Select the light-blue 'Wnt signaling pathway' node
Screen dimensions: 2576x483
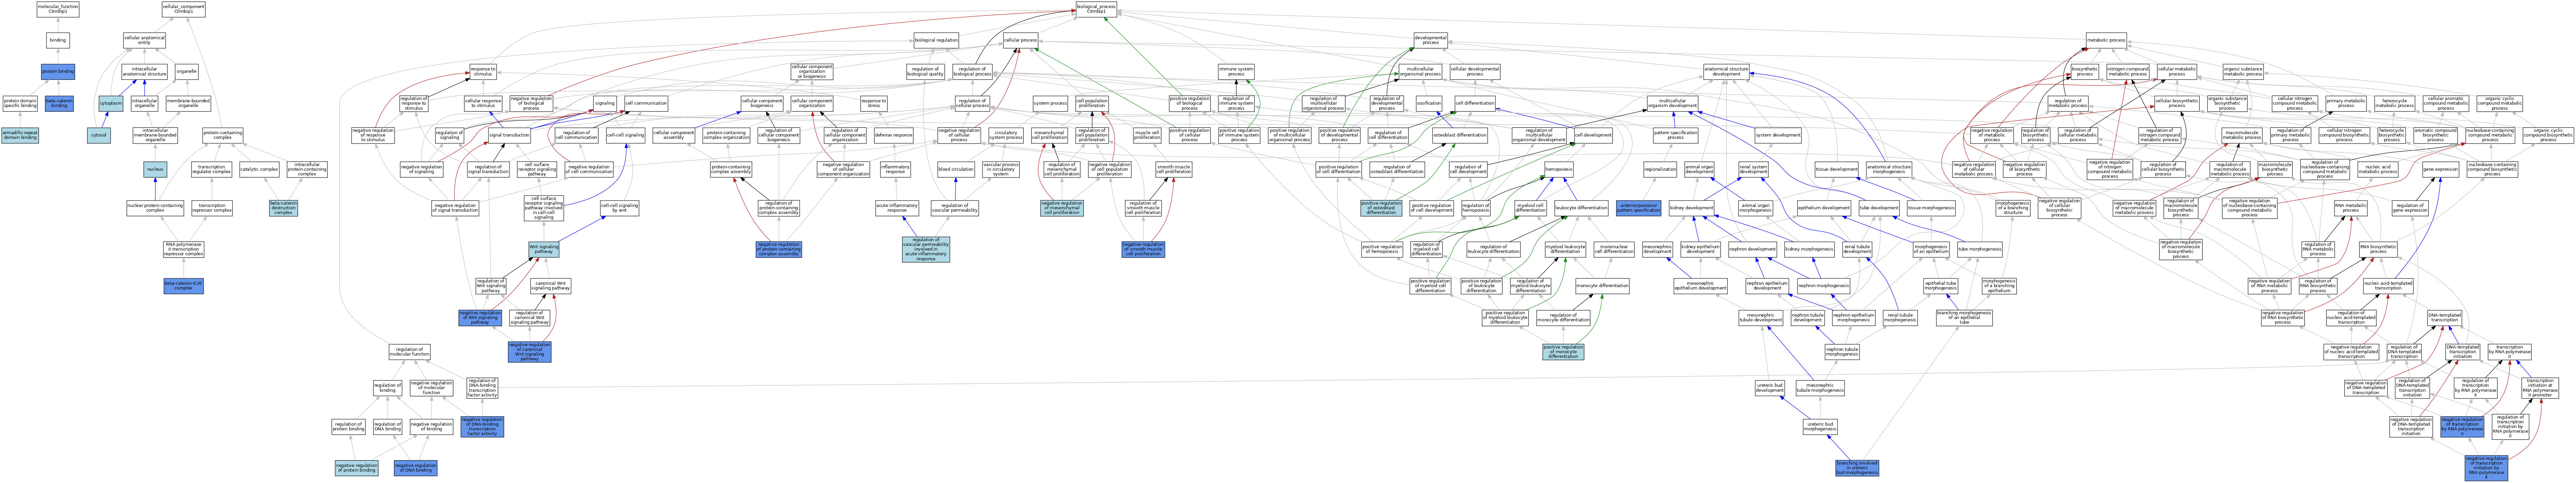(x=544, y=249)
